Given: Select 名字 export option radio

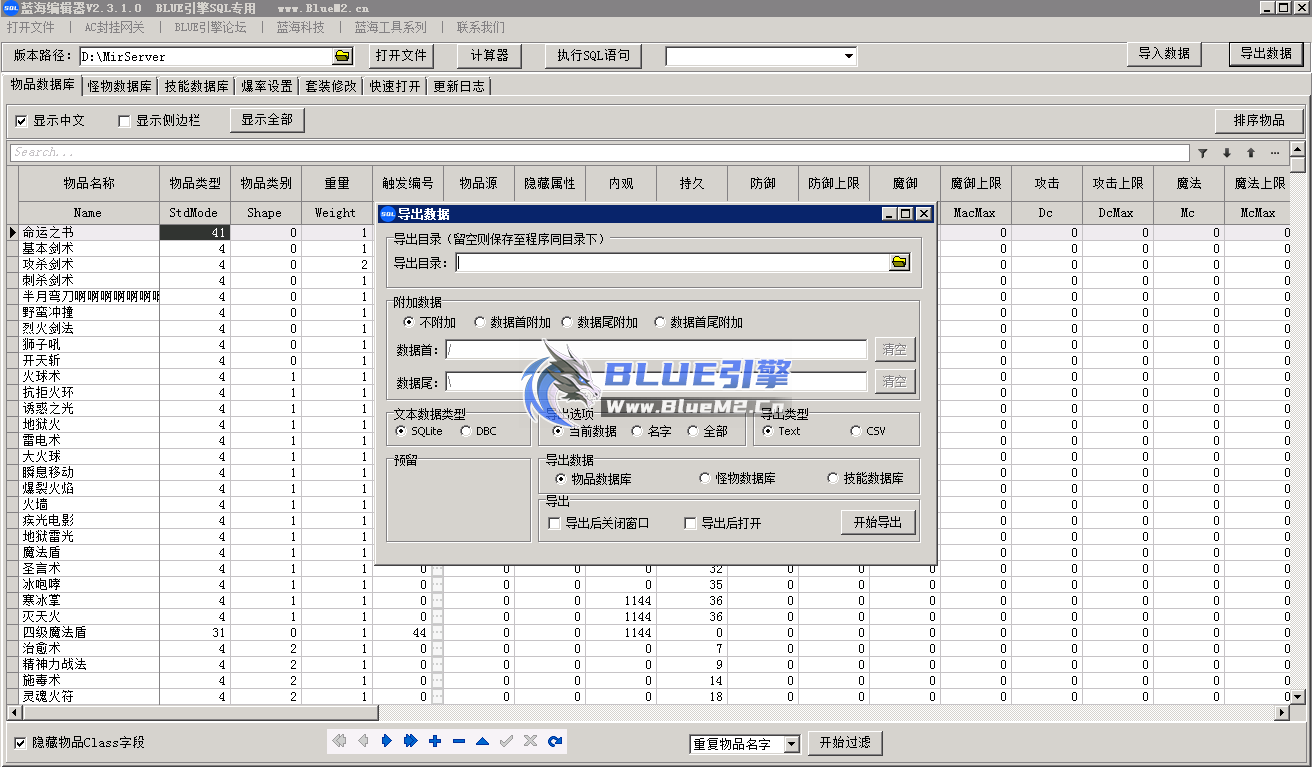Looking at the screenshot, I should coord(637,431).
